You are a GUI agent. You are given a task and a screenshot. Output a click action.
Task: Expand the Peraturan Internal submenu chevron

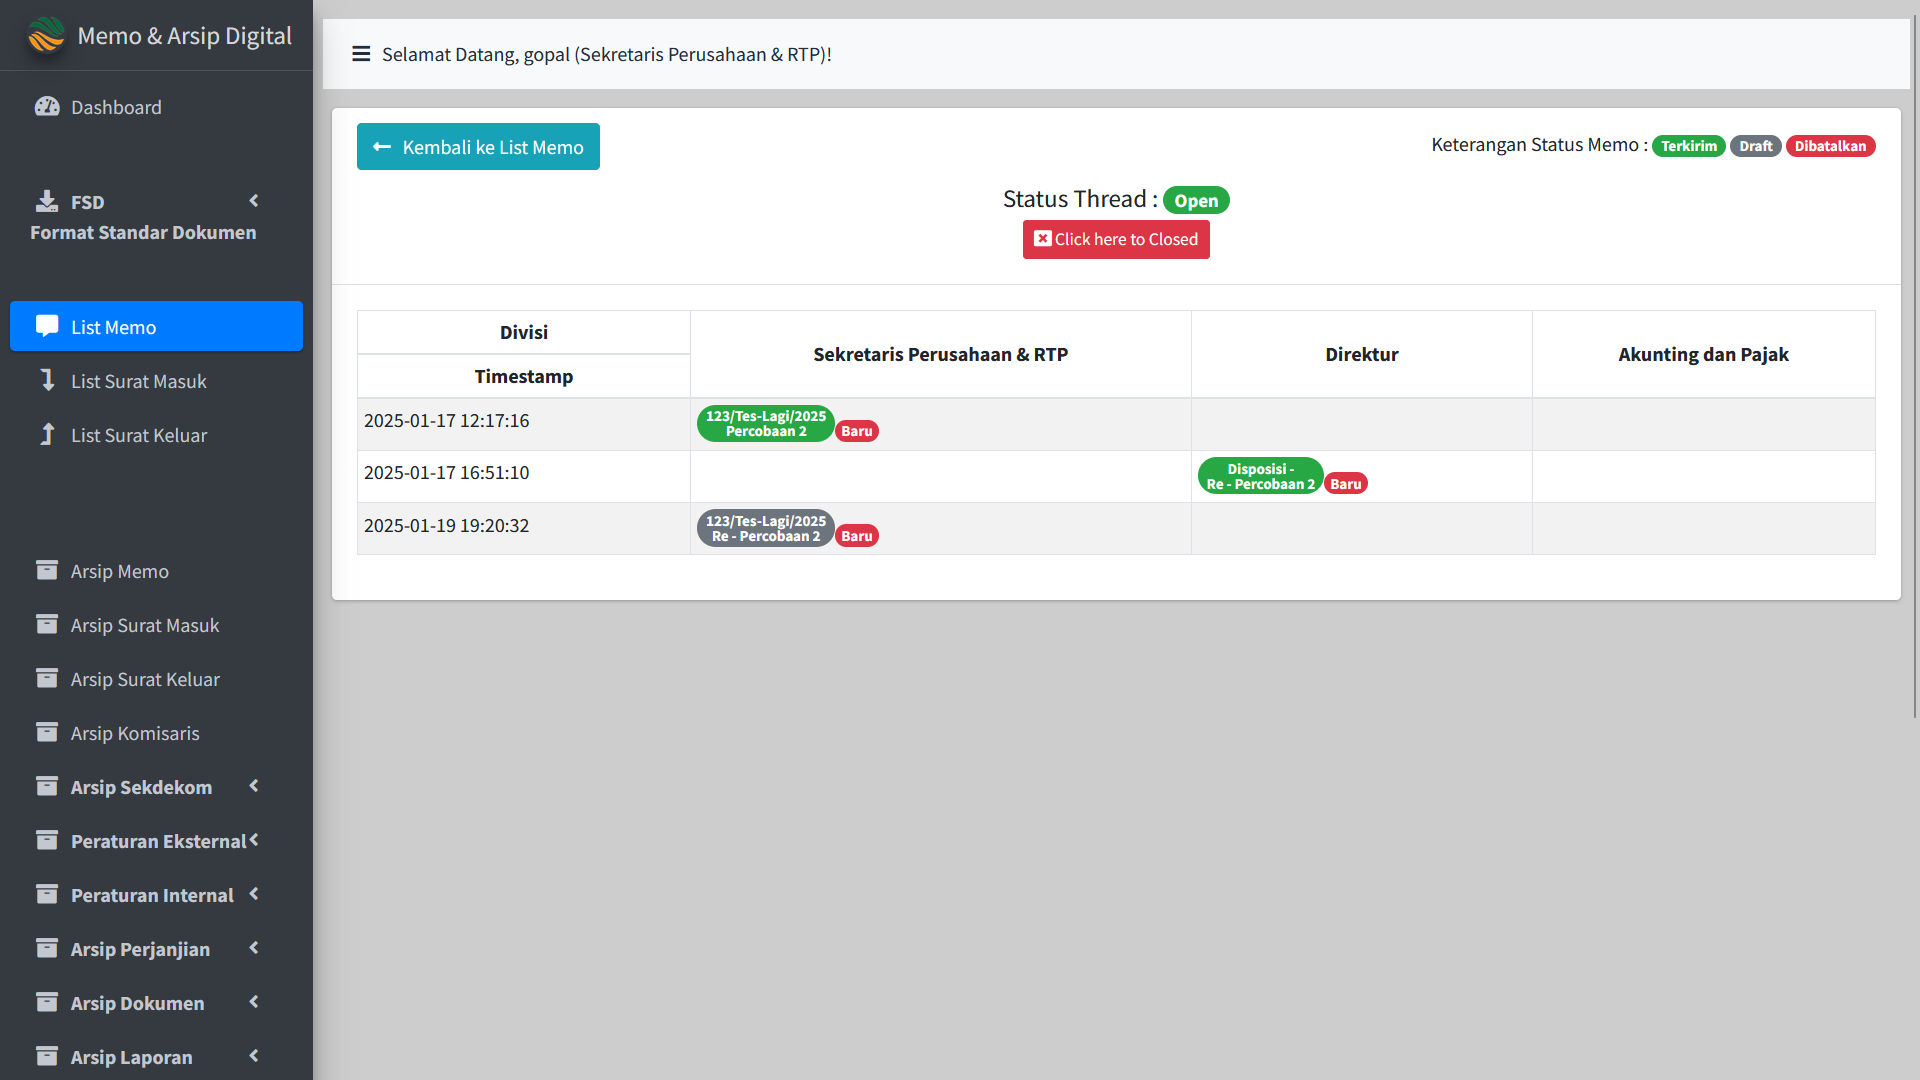(254, 894)
